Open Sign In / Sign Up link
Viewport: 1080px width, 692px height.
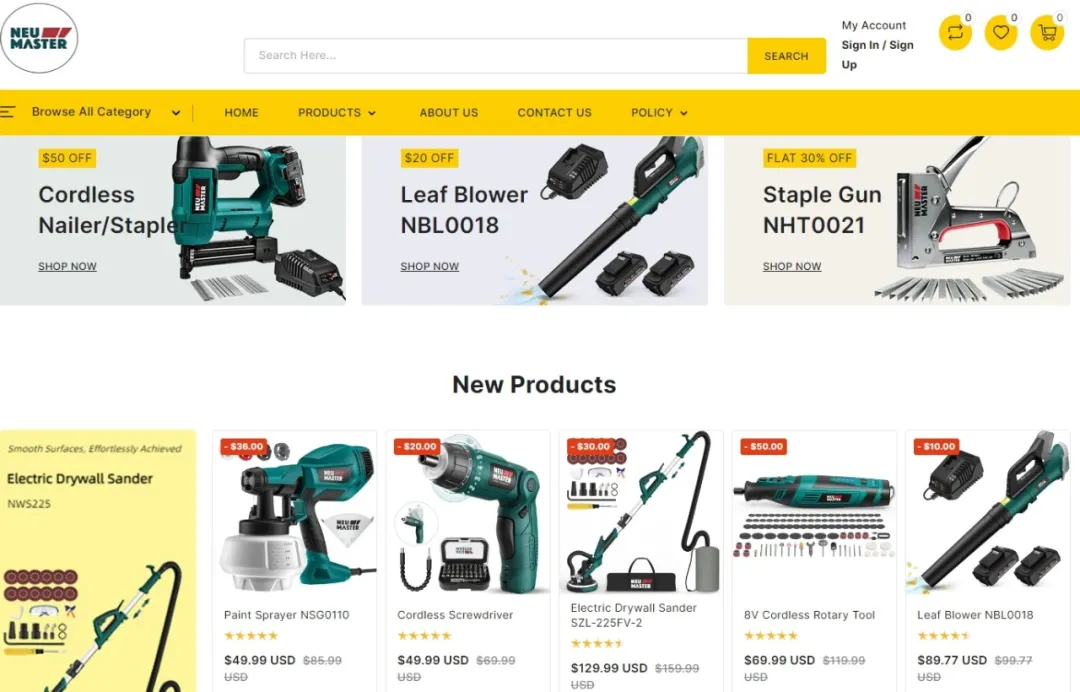pos(878,54)
